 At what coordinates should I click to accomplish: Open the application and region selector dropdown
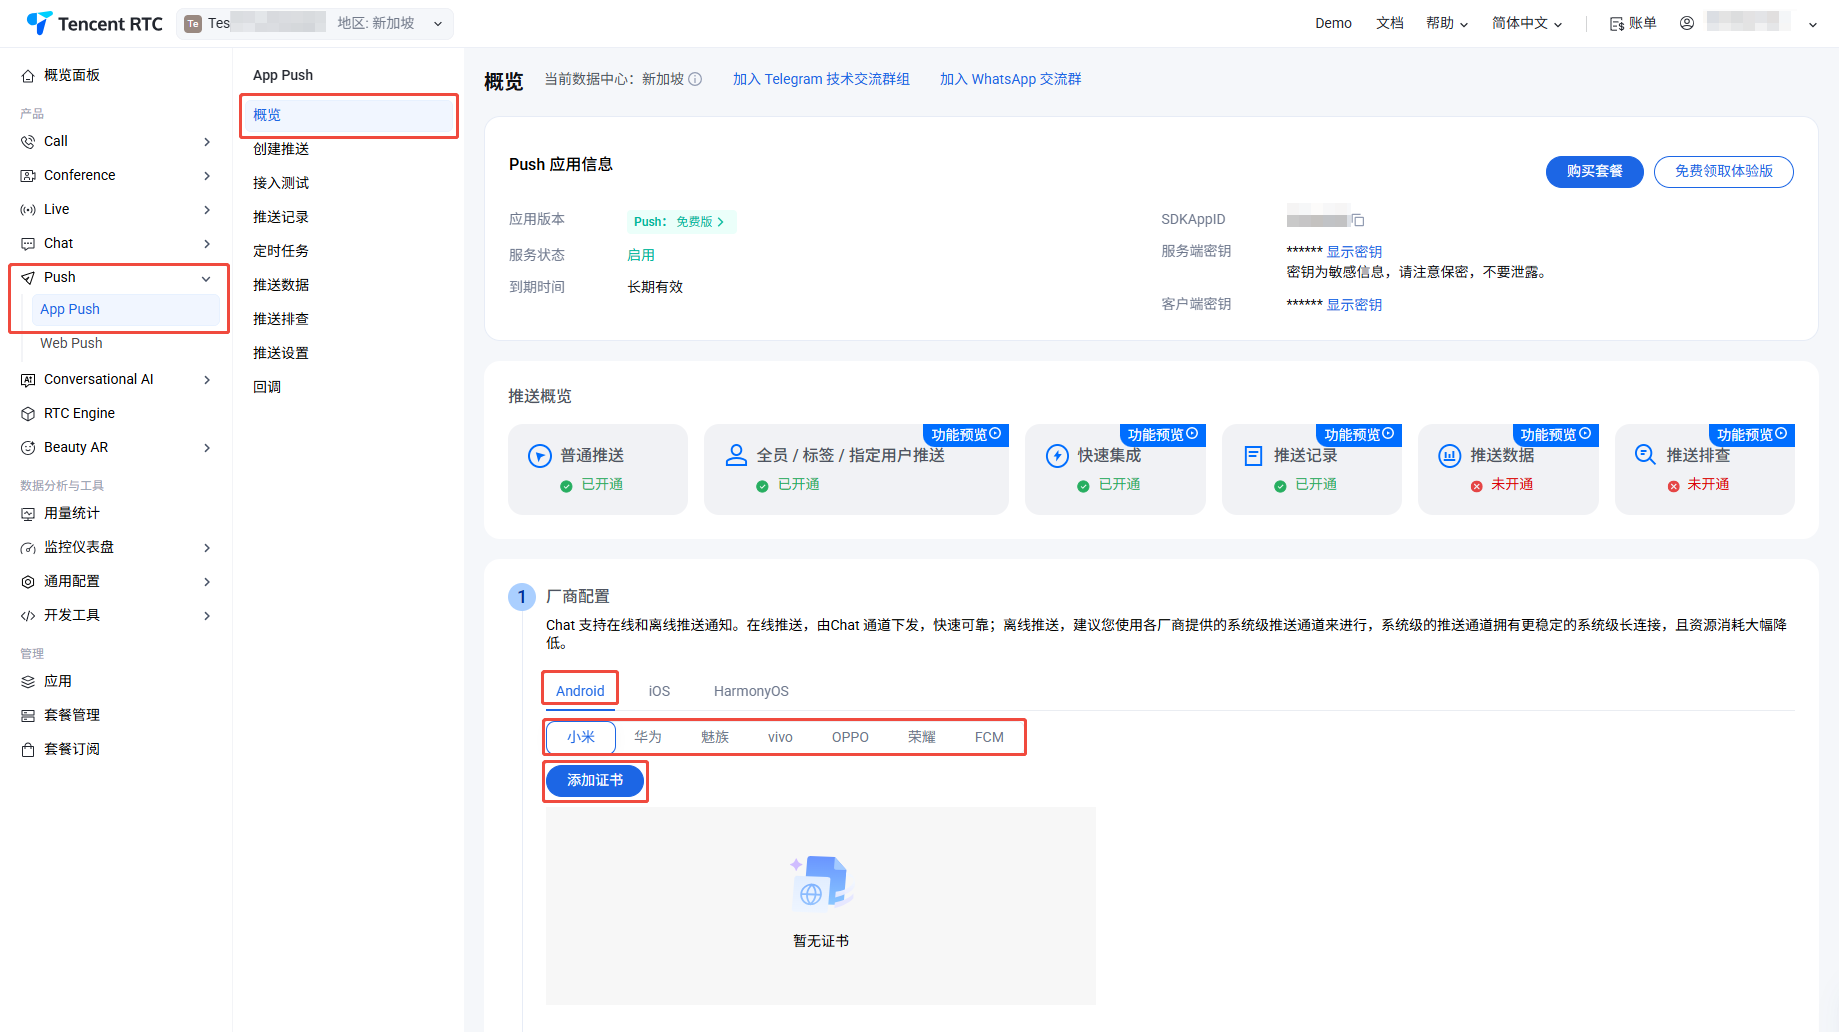(315, 23)
